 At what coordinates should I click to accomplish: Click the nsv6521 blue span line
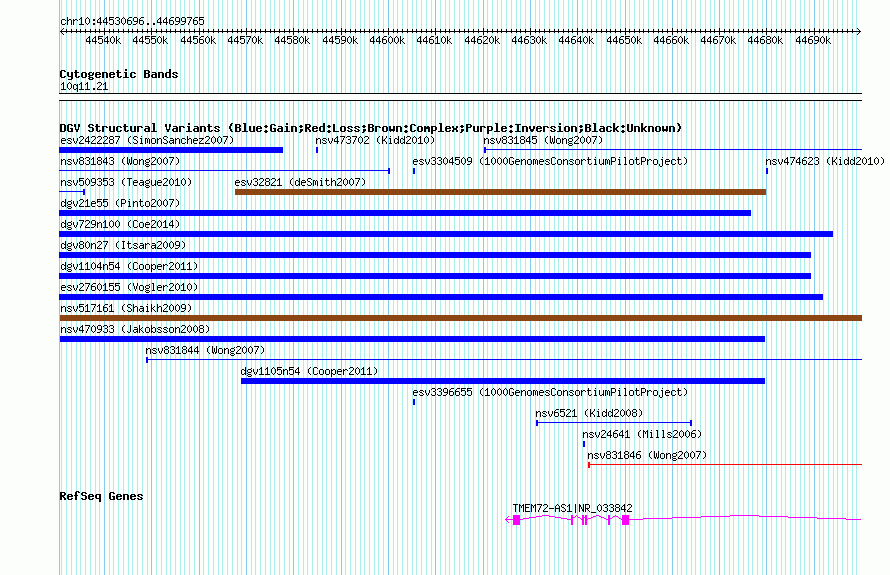(x=614, y=423)
